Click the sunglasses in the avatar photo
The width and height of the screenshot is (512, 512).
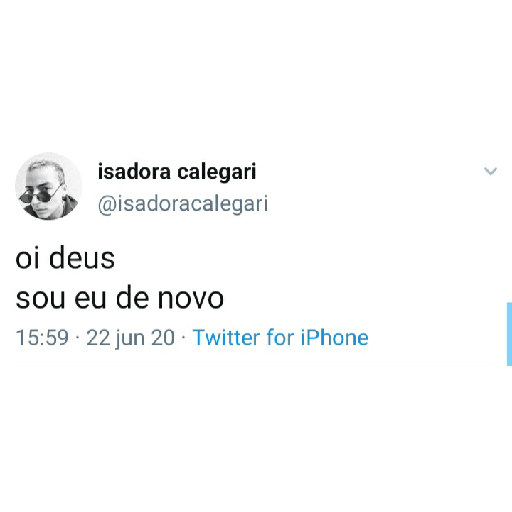click(39, 195)
